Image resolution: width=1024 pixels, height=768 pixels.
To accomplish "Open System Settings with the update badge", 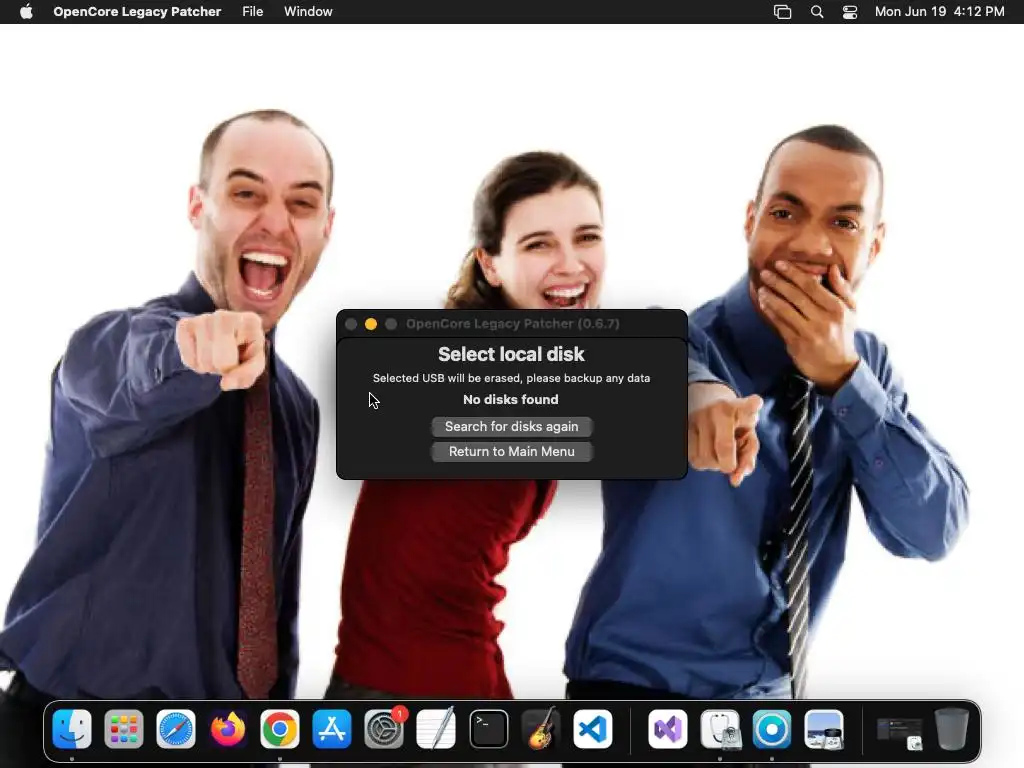I will (x=384, y=729).
